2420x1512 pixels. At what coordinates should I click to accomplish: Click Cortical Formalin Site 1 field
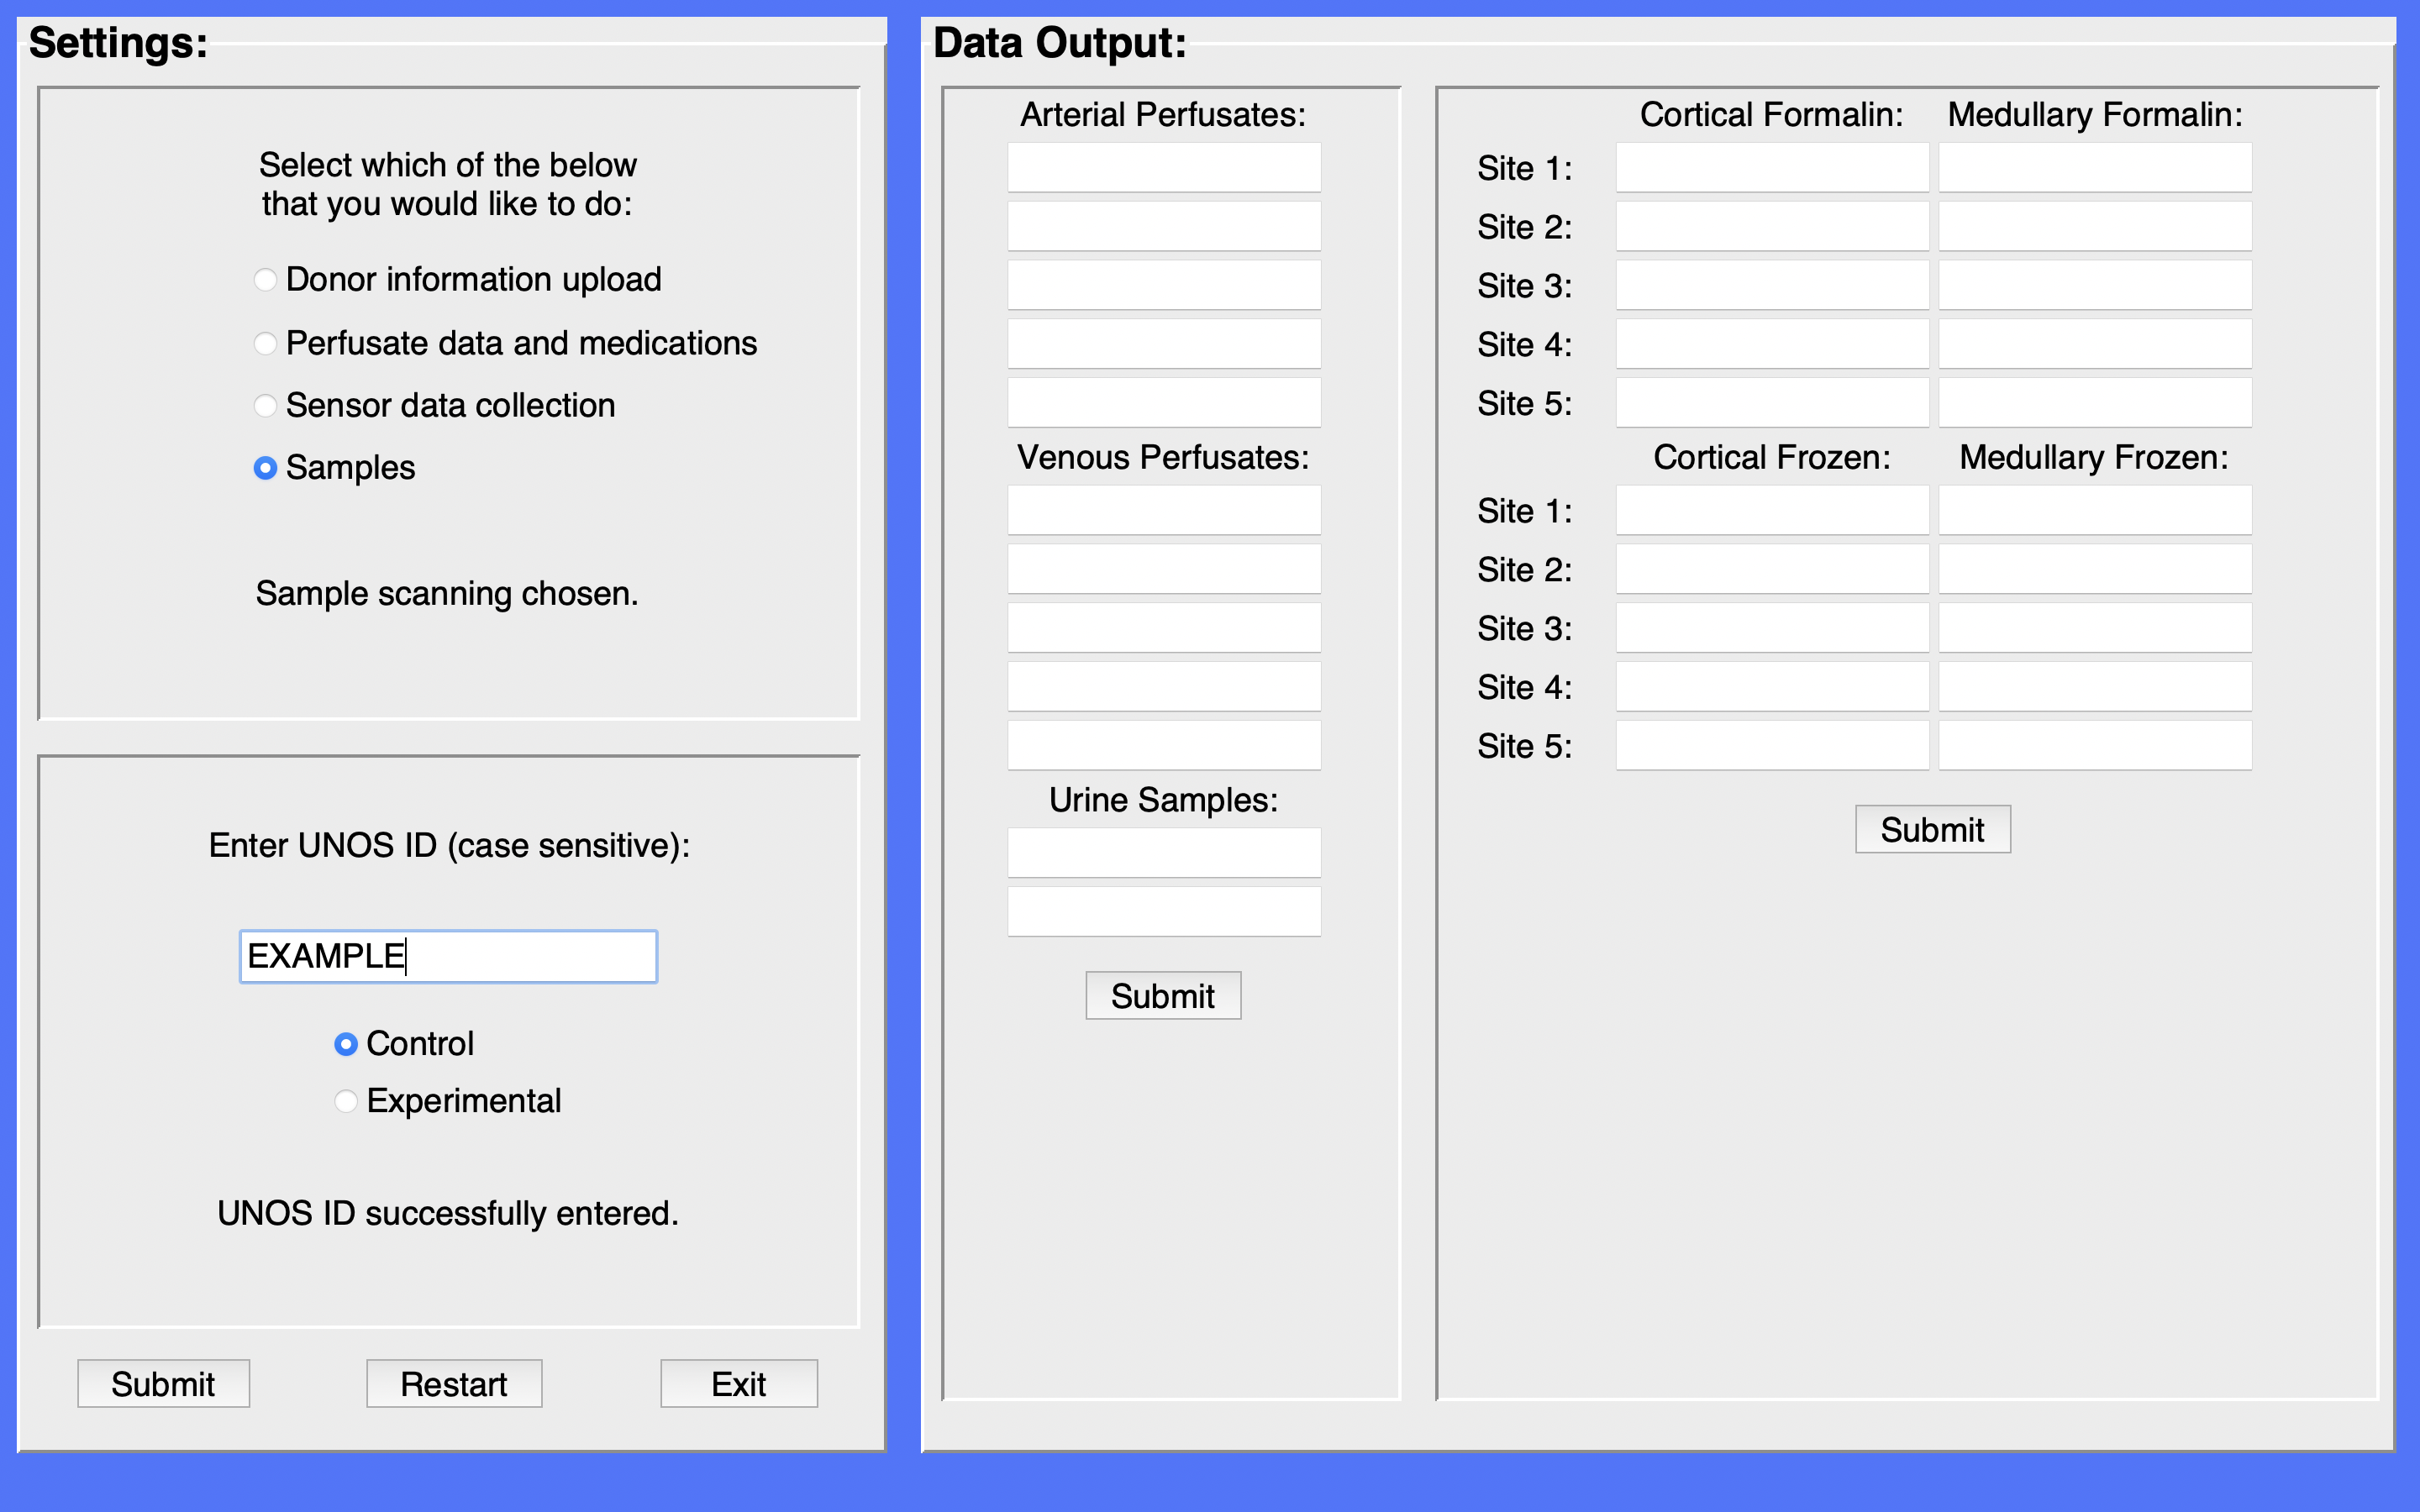click(1773, 168)
